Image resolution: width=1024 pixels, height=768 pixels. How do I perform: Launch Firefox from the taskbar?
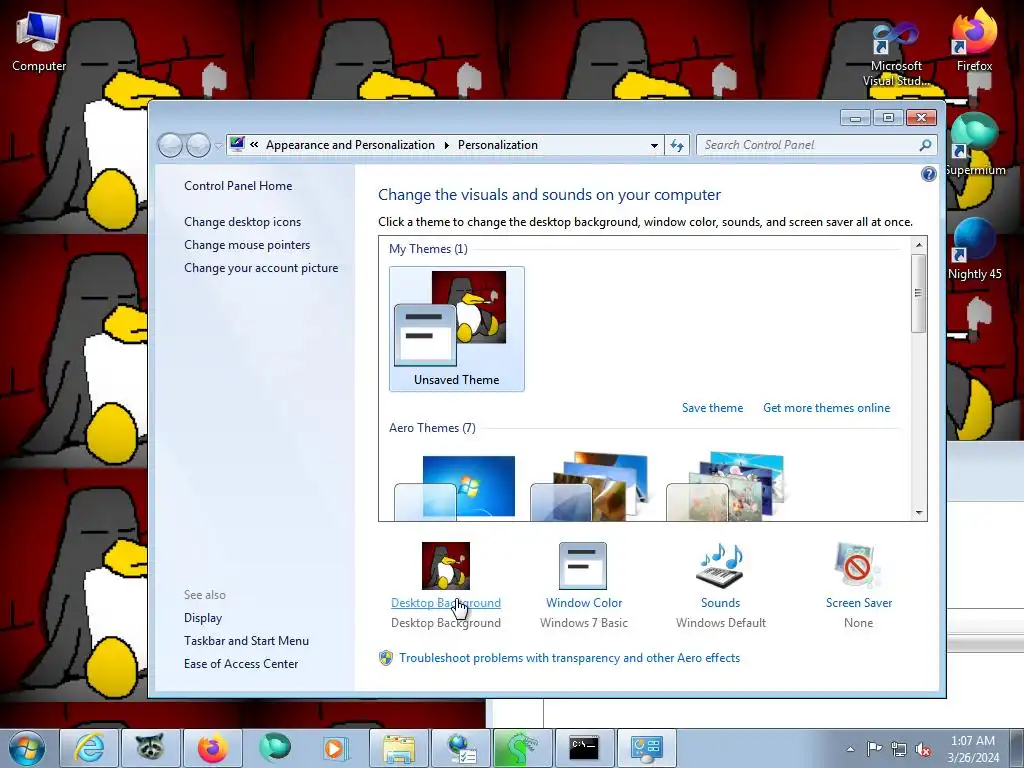[x=213, y=748]
